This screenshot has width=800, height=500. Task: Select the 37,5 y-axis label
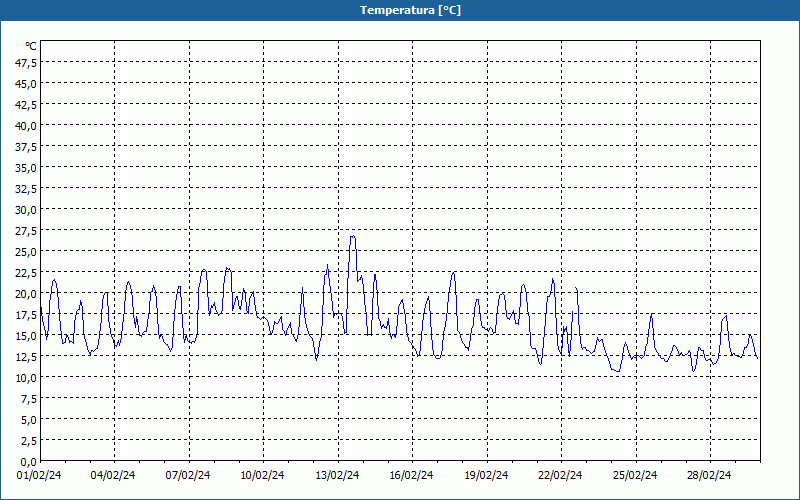click(x=27, y=147)
